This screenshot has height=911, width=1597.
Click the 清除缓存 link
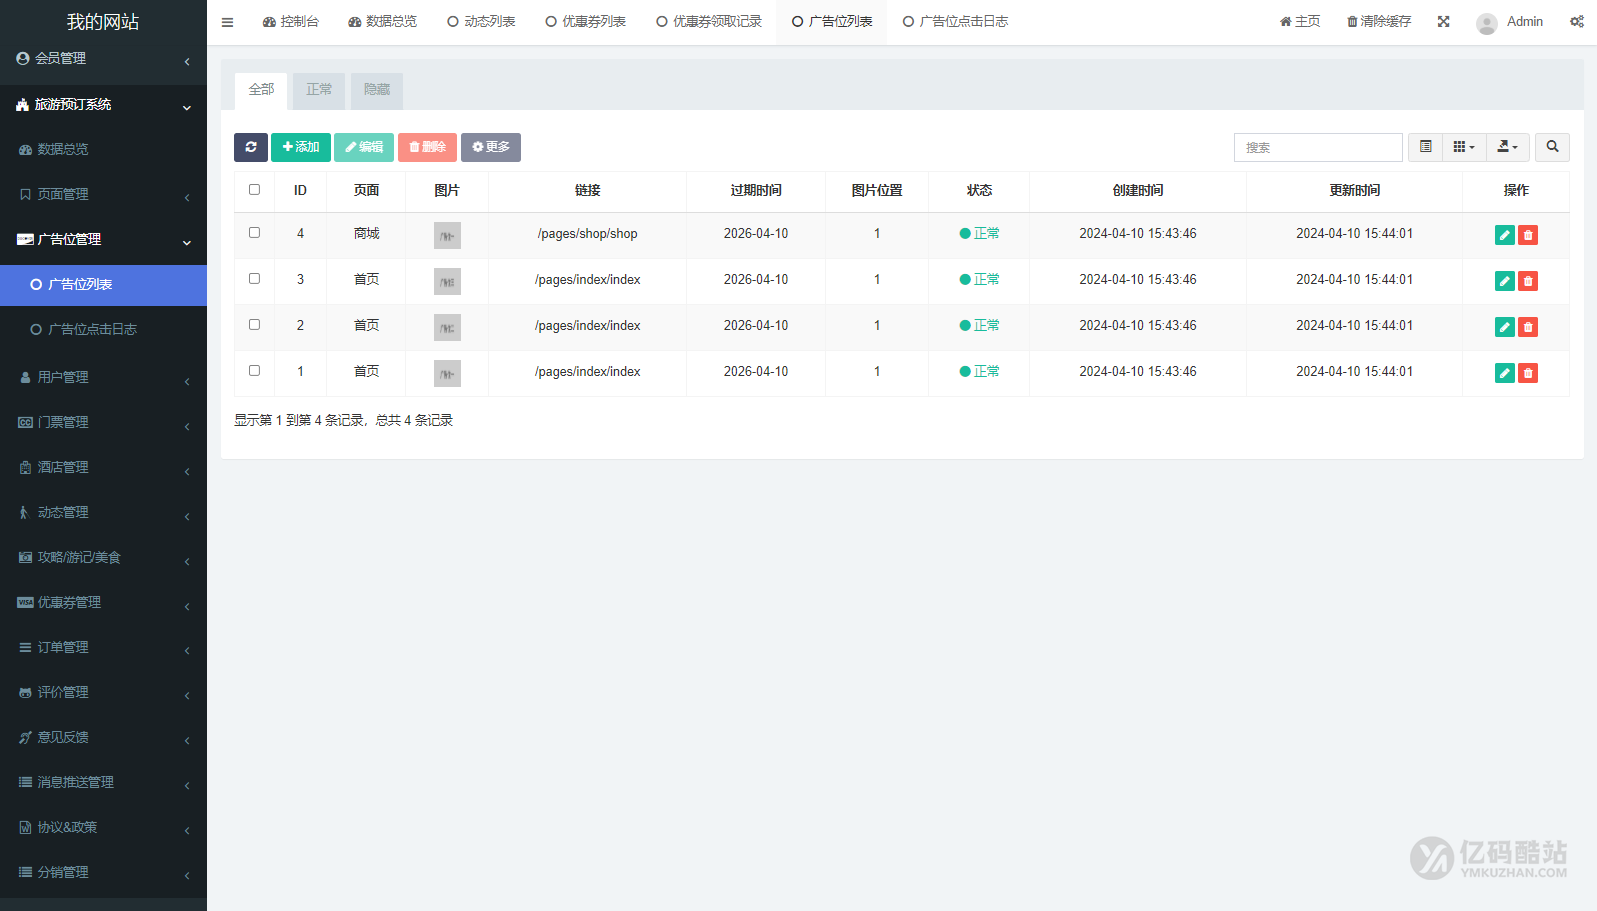(1378, 22)
